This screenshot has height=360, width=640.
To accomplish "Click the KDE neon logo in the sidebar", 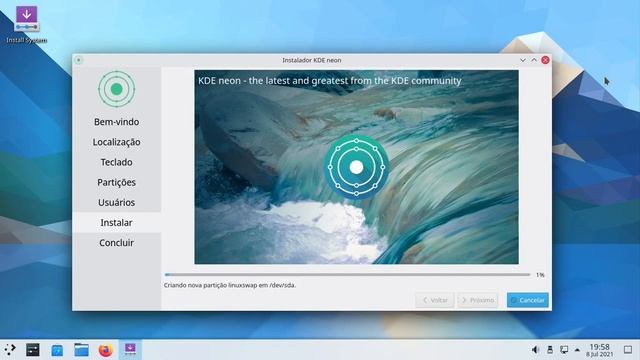I will (x=116, y=89).
